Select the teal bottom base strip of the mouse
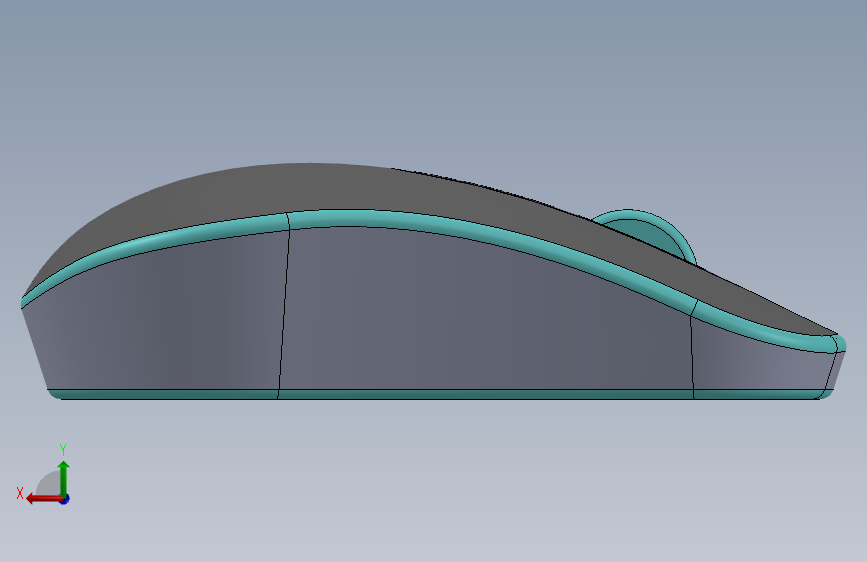This screenshot has height=562, width=867. pos(440,394)
